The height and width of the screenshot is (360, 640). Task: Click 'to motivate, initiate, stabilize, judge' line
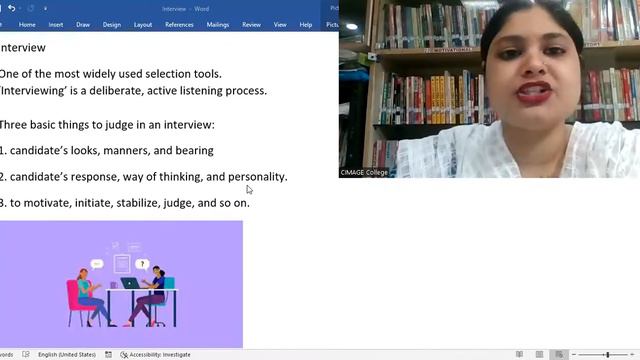(x=125, y=203)
